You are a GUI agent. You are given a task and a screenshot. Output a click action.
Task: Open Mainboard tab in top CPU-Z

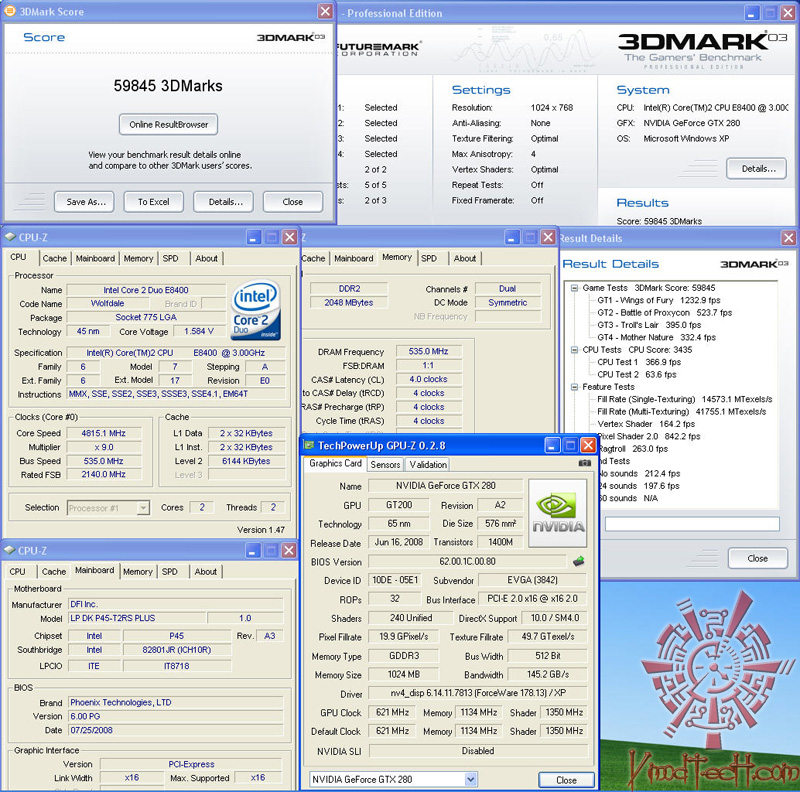(95, 259)
